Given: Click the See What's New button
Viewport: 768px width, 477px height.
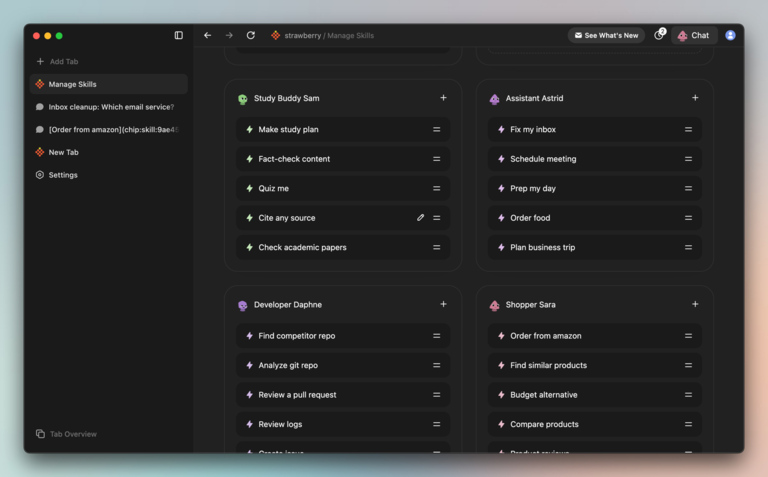Looking at the screenshot, I should [x=606, y=35].
